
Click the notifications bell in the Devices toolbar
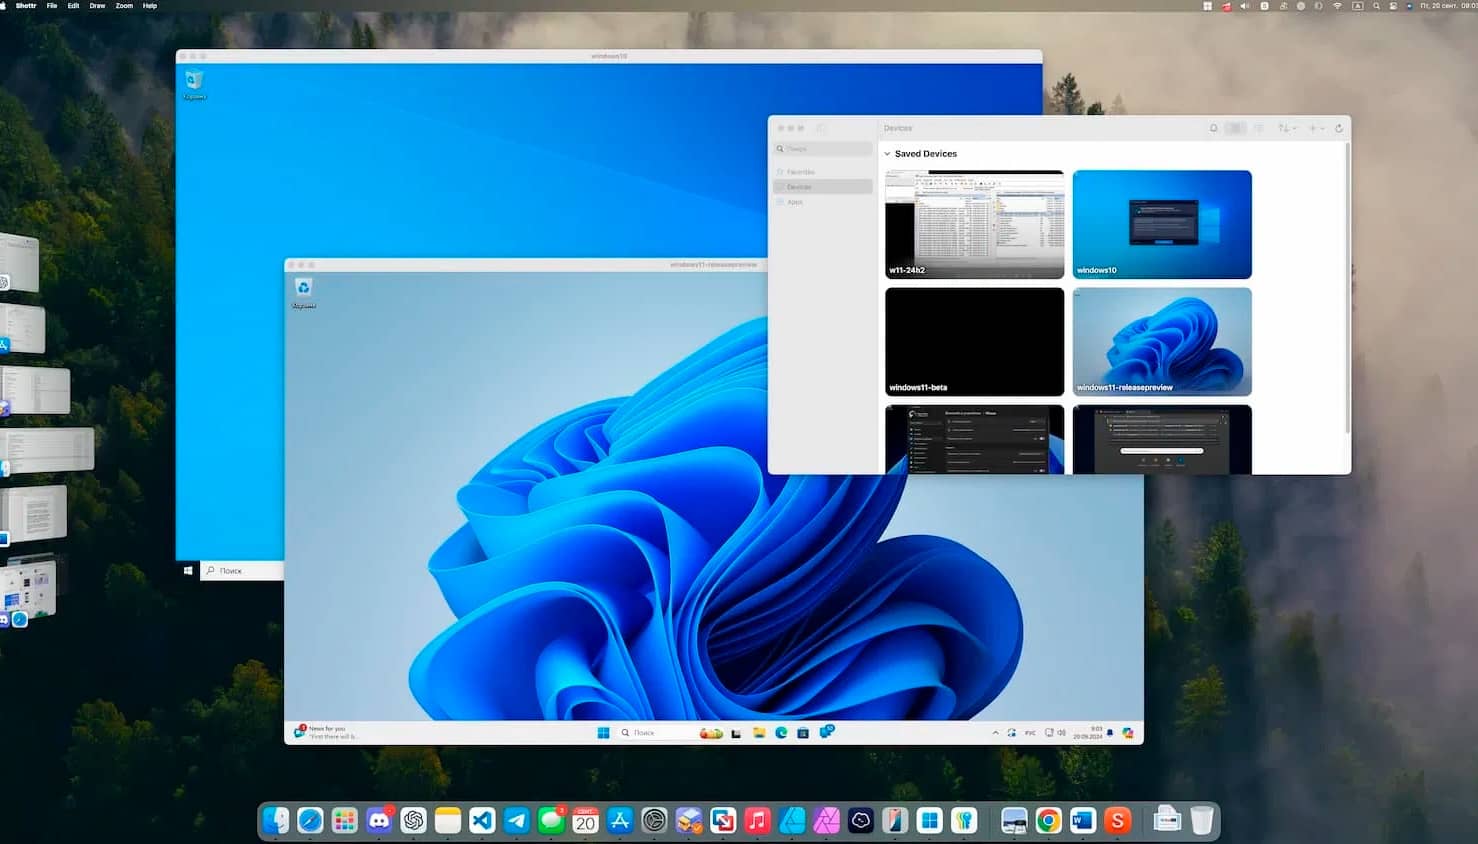pos(1213,128)
